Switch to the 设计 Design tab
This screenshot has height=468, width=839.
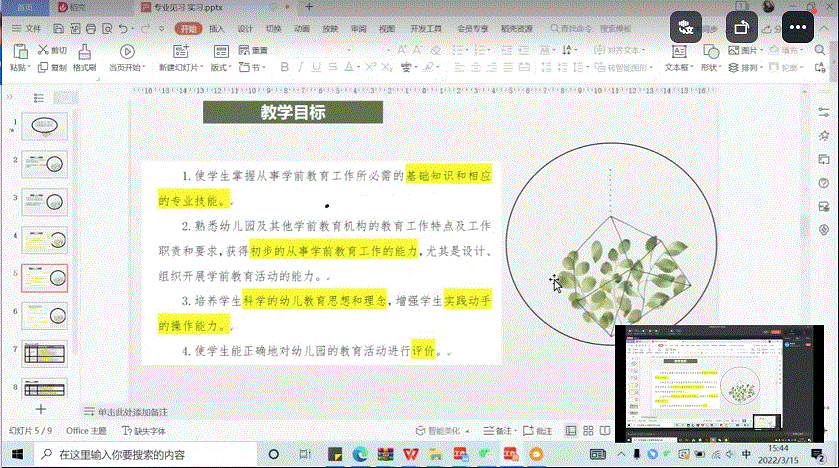coord(245,28)
